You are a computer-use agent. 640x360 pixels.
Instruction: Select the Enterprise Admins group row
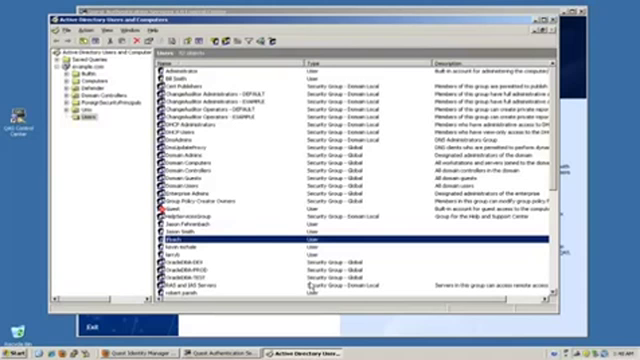[353, 194]
